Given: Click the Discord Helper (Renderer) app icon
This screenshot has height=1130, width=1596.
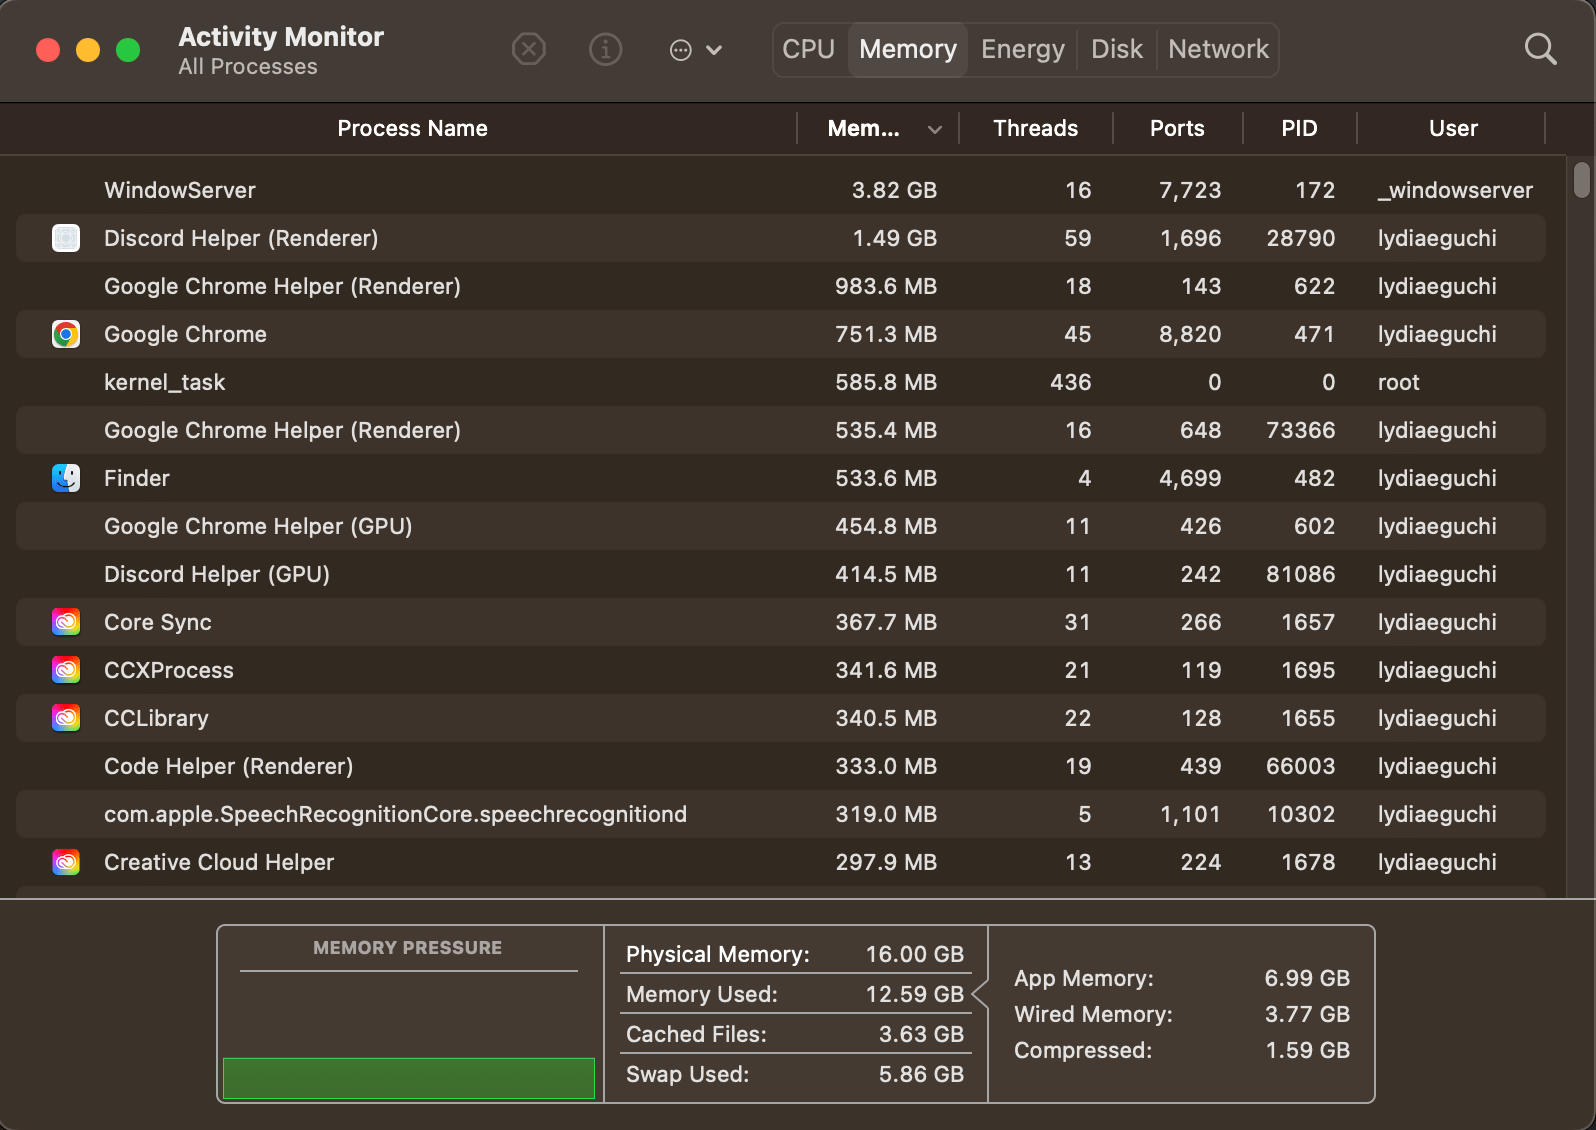Looking at the screenshot, I should [66, 238].
